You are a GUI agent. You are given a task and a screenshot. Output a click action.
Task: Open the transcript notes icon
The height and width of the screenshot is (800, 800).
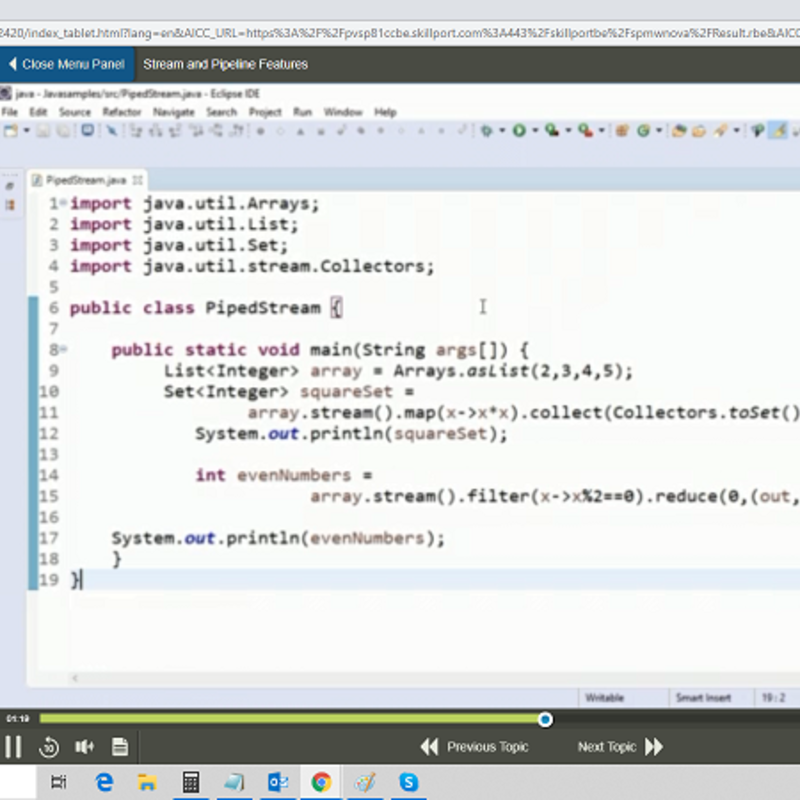pyautogui.click(x=120, y=747)
